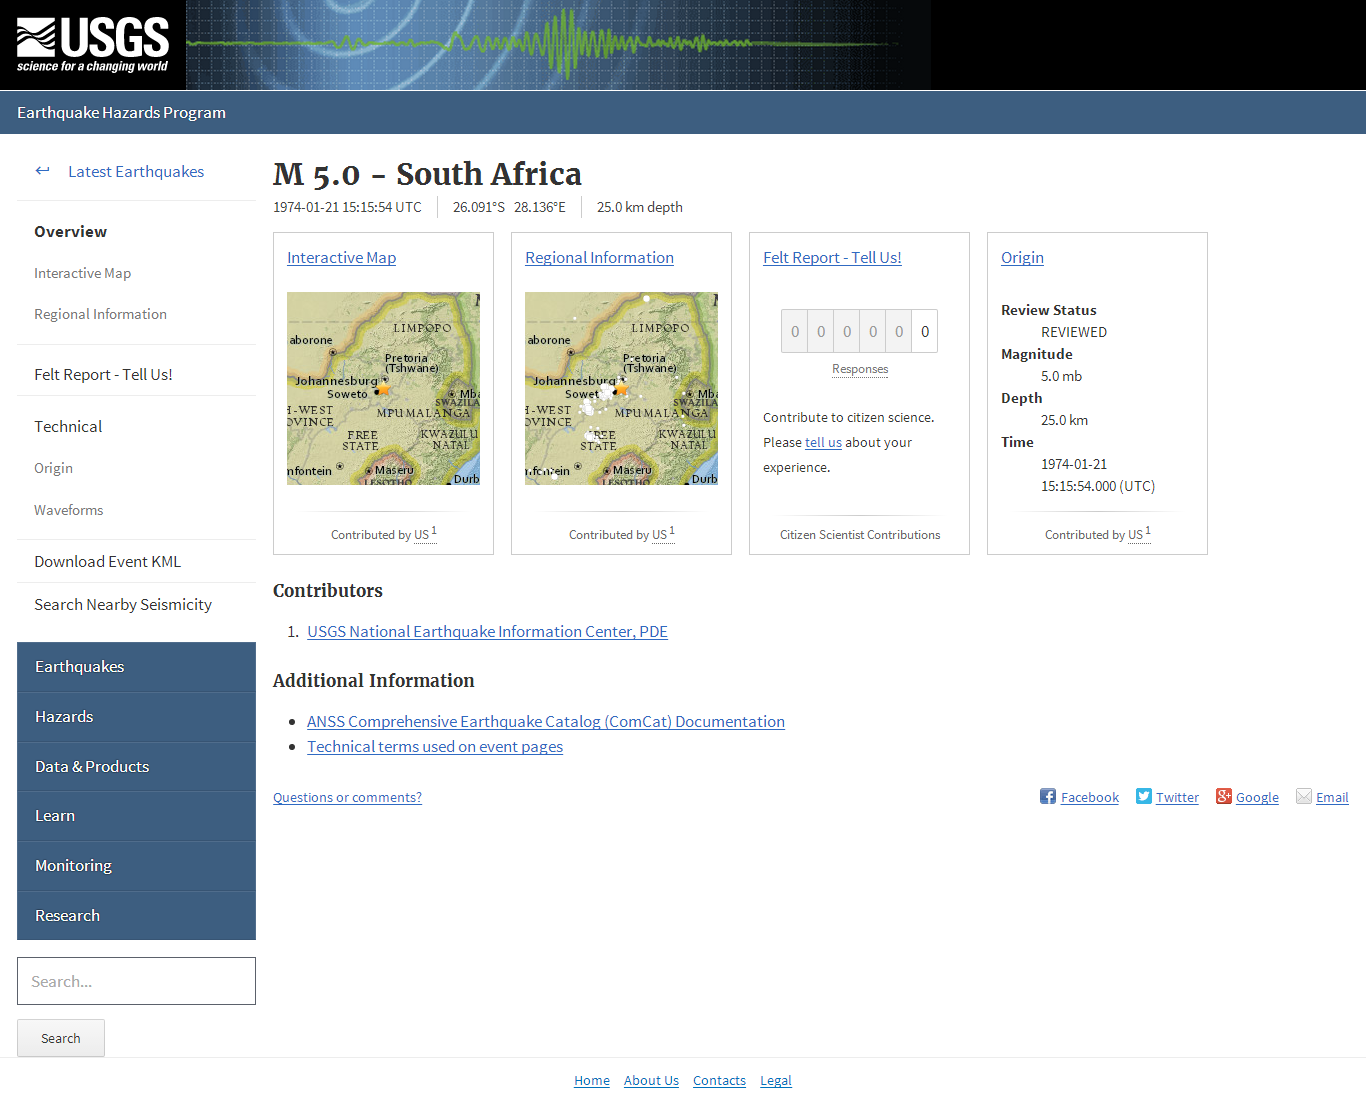This screenshot has height=1103, width=1366.
Task: Click the Regional Information map thumbnail
Action: tap(621, 388)
